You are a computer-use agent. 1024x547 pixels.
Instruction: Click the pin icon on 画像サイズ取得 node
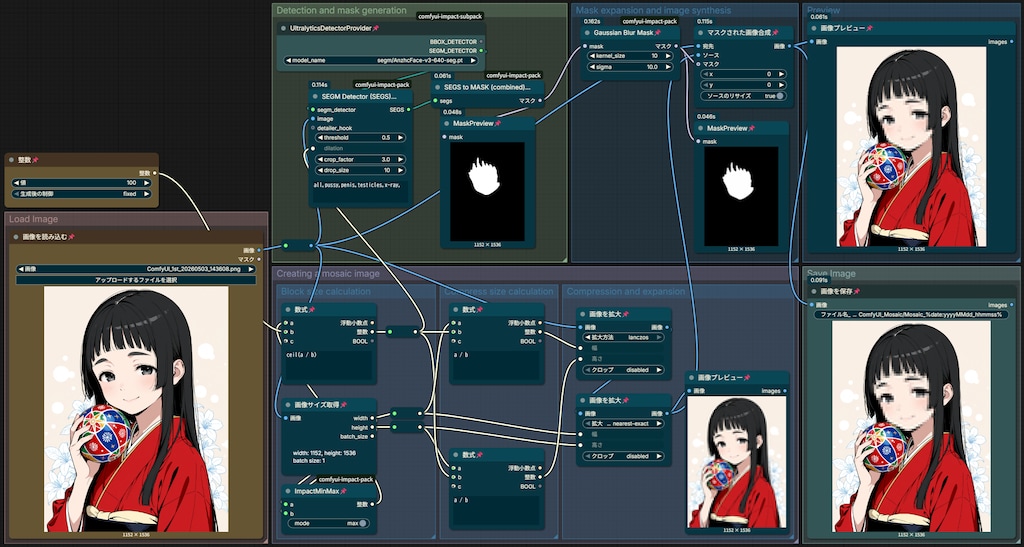point(343,405)
